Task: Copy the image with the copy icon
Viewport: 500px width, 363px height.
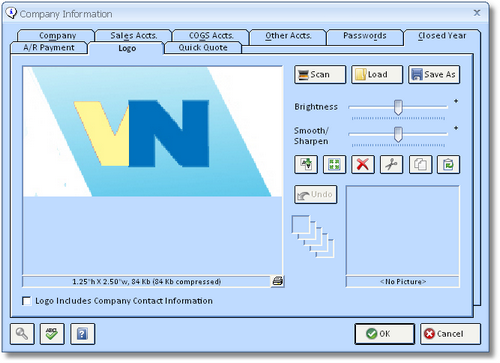Action: [x=420, y=164]
